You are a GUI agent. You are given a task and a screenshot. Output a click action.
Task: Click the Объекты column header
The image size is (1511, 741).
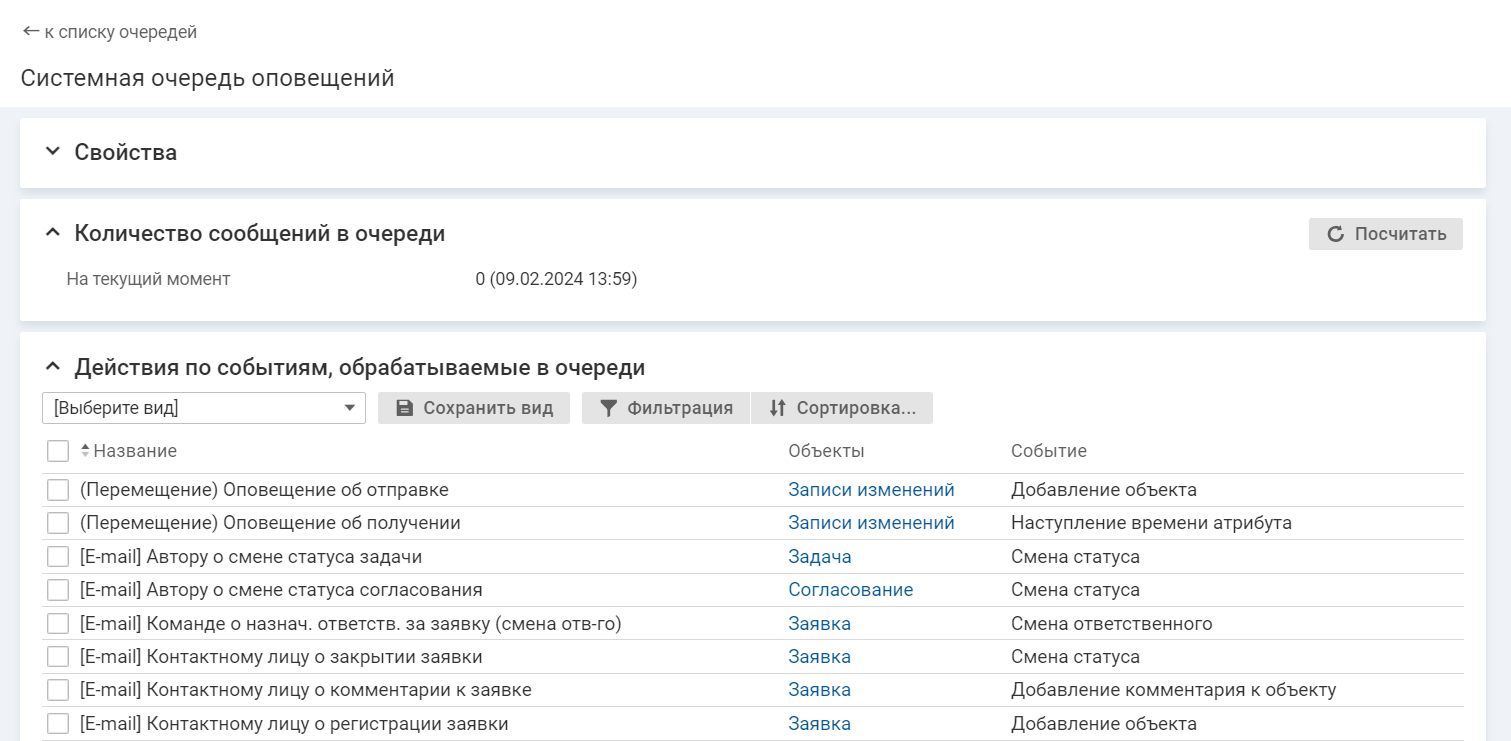(826, 451)
